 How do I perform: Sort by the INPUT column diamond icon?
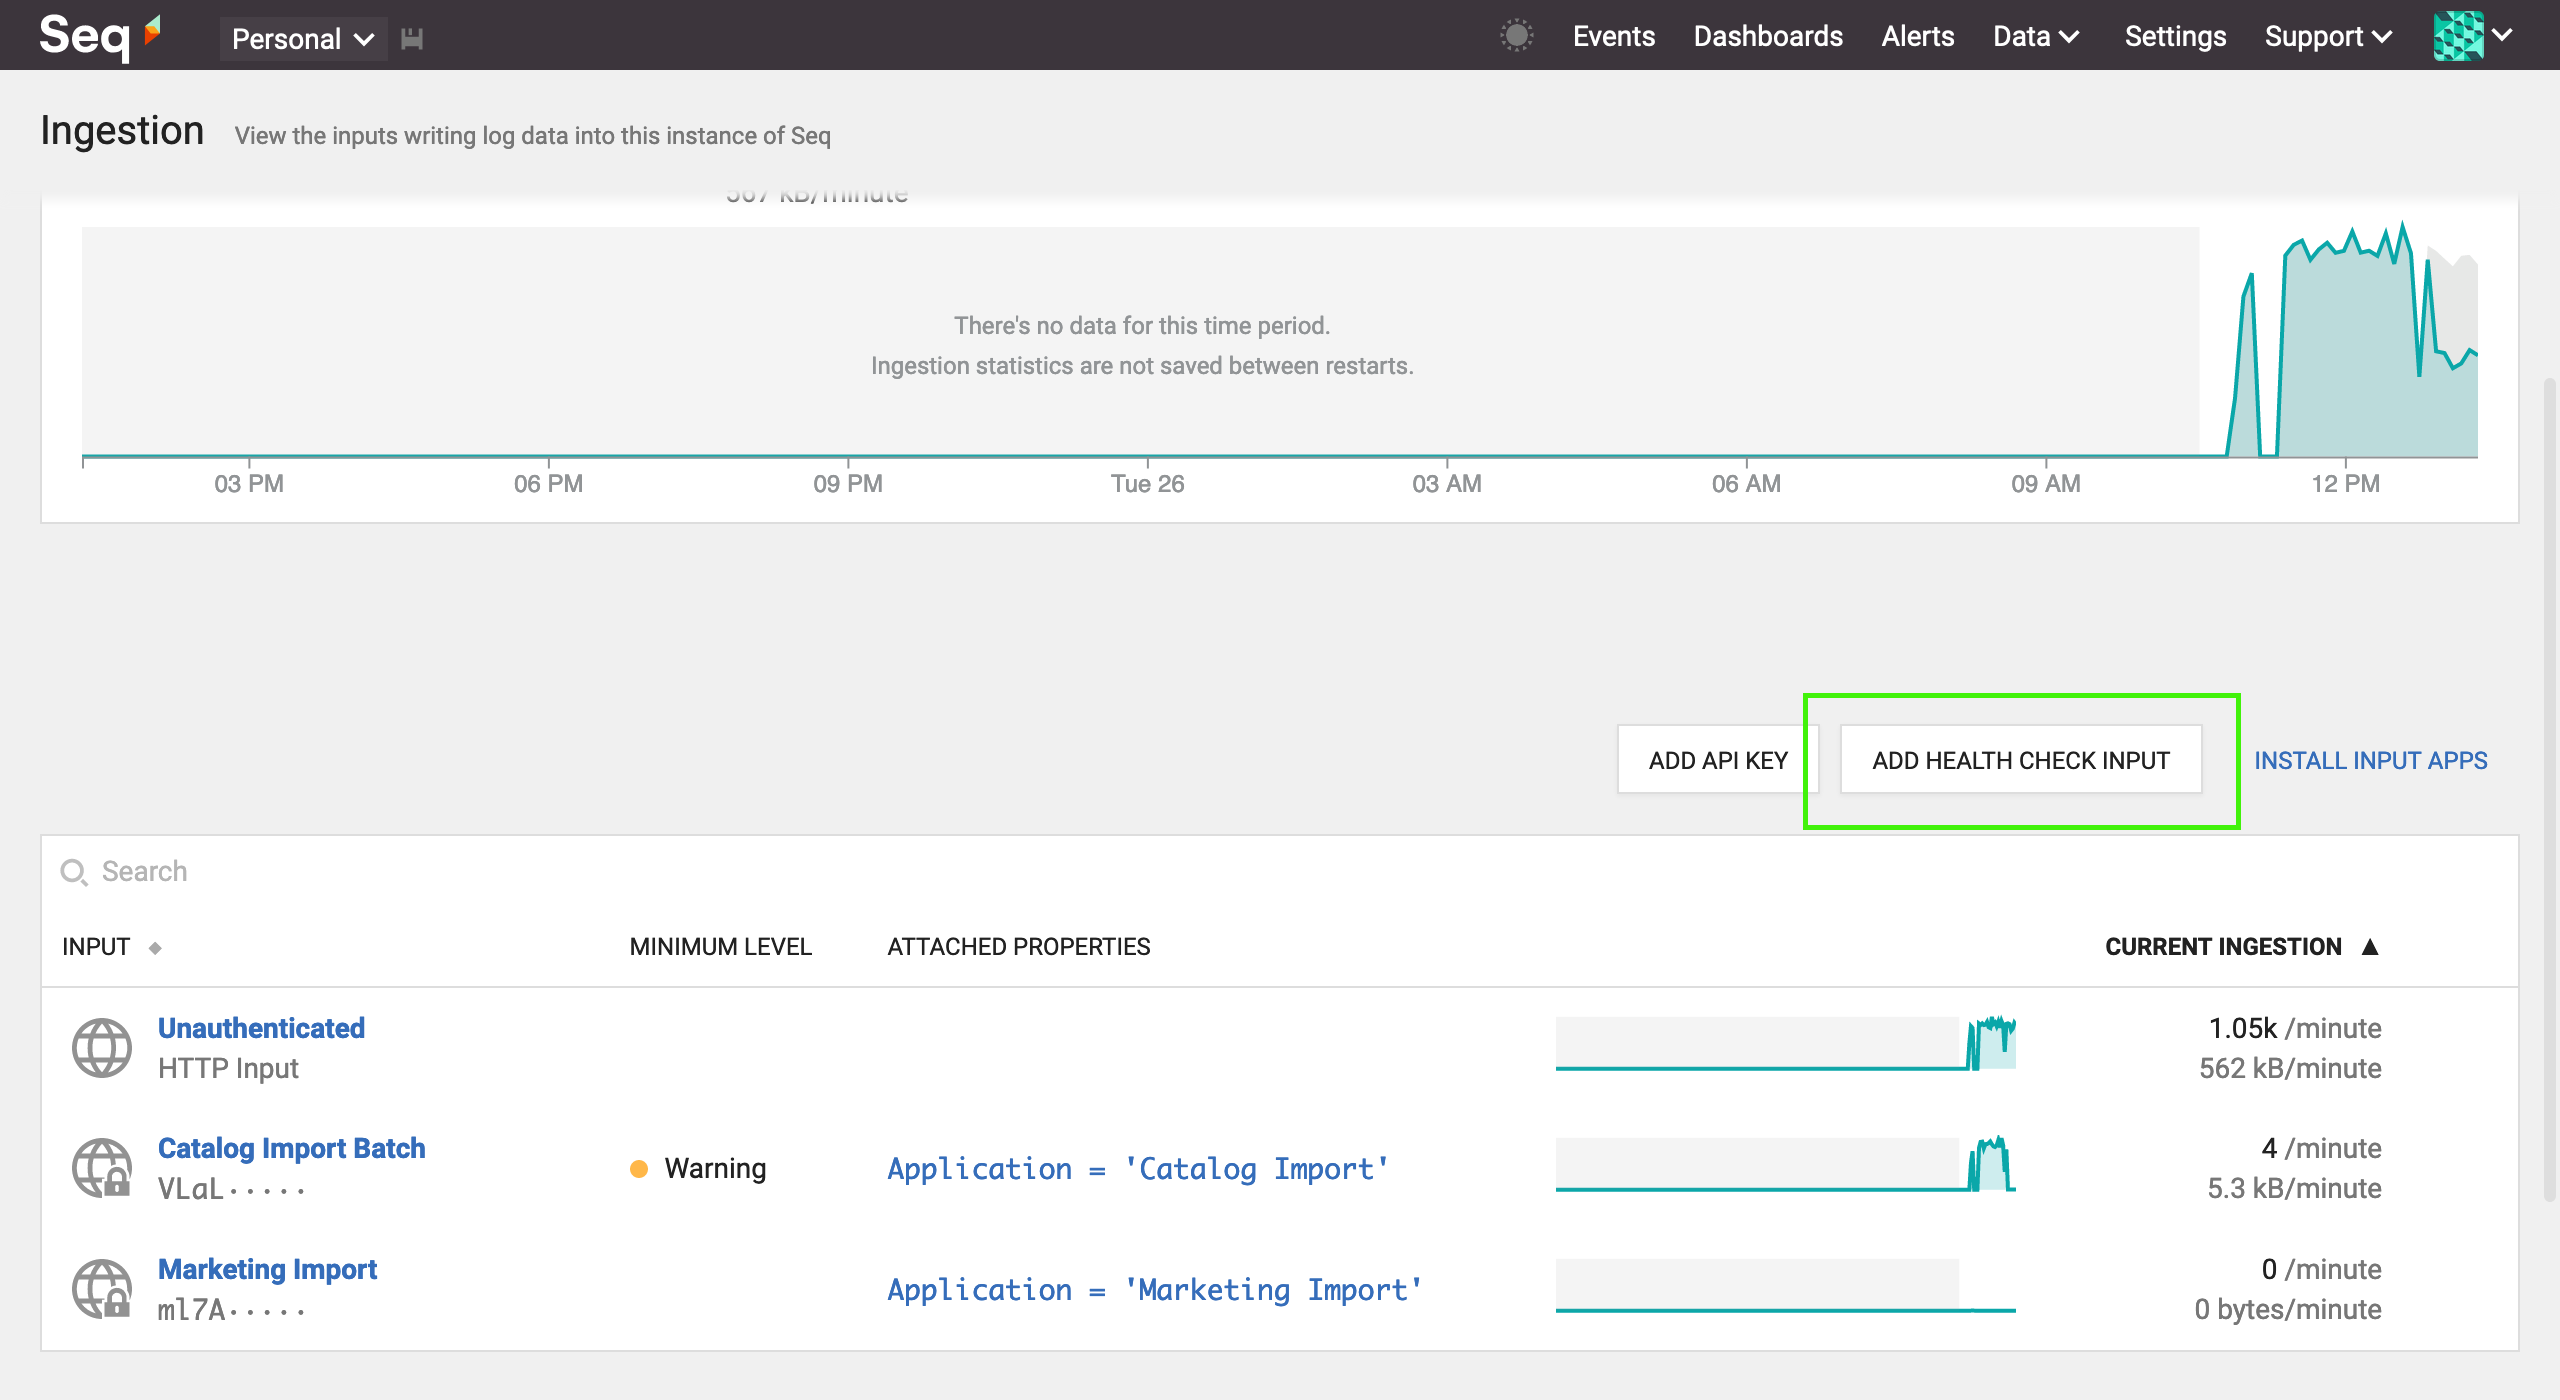point(155,948)
